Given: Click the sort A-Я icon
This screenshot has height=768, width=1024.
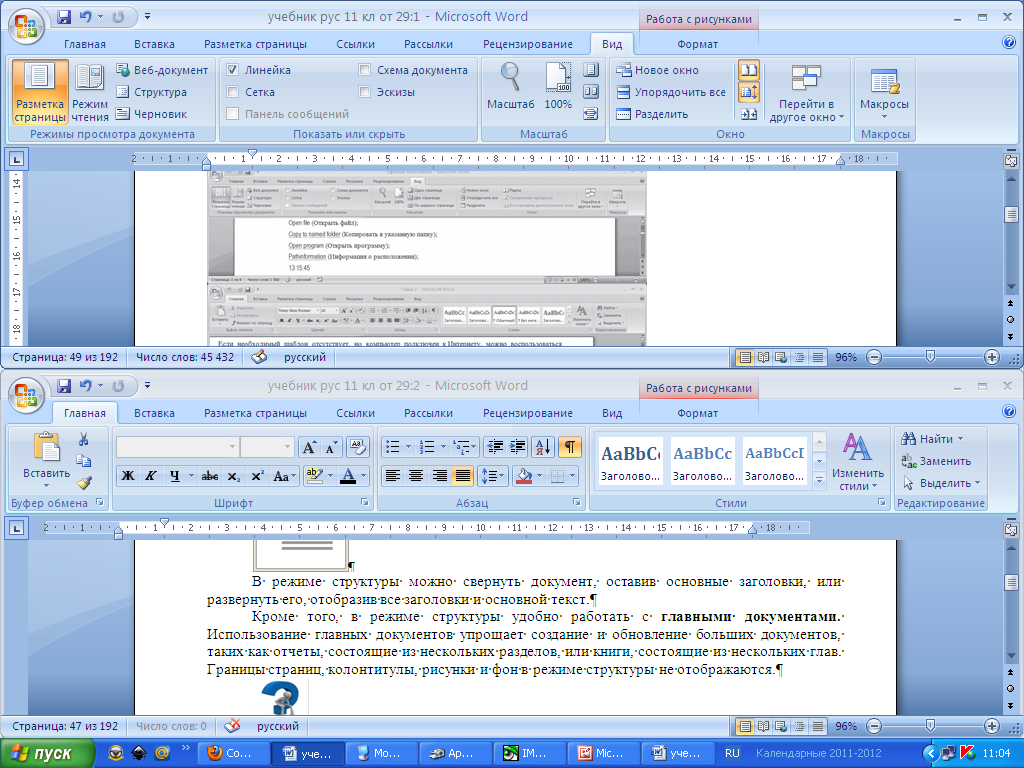Looking at the screenshot, I should [543, 447].
